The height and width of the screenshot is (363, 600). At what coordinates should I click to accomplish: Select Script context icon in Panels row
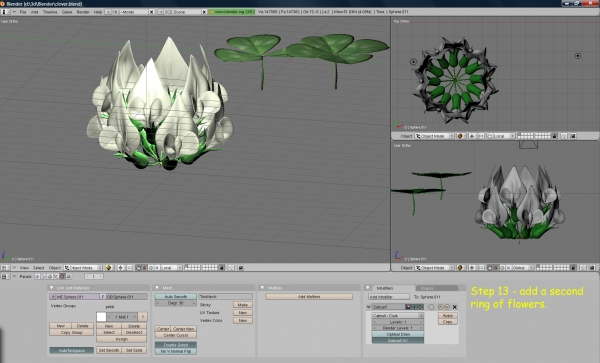click(44, 276)
